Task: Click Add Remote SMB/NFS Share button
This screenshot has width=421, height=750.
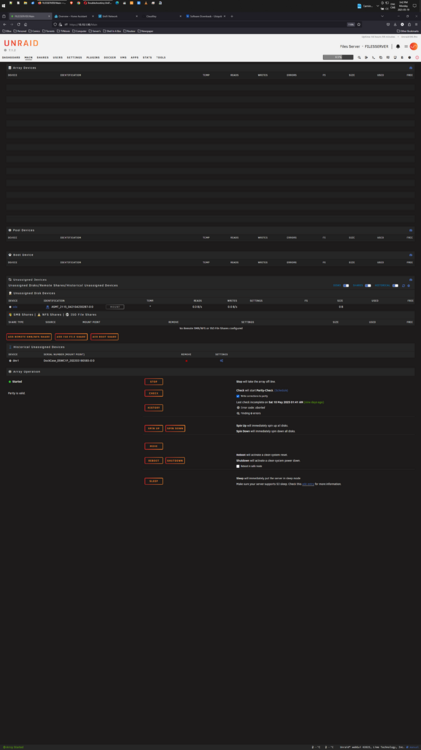Action: click(x=29, y=337)
